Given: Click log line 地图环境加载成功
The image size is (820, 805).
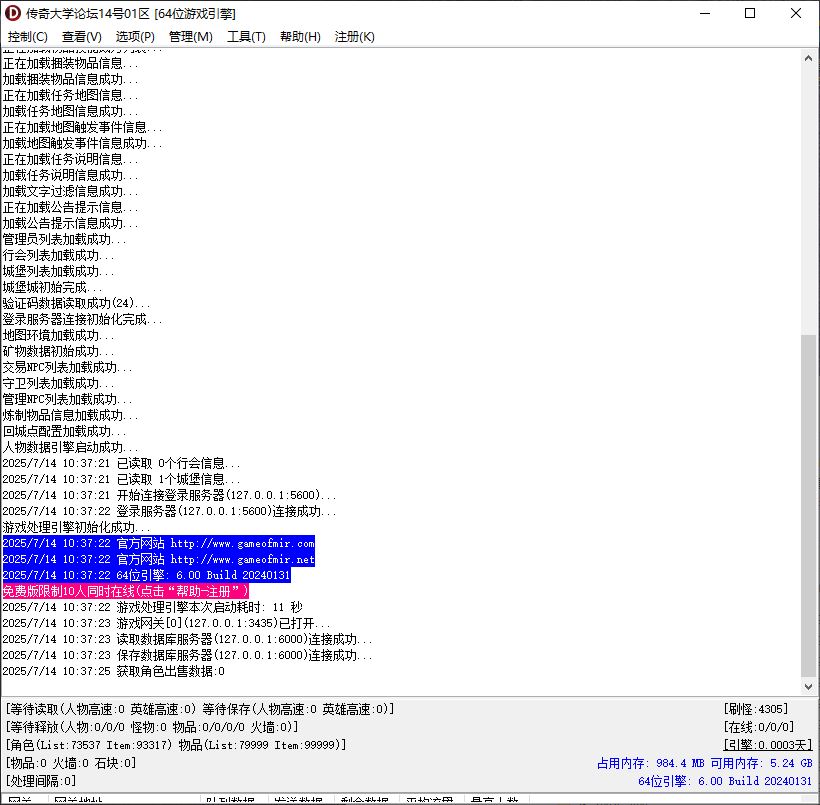Looking at the screenshot, I should tap(59, 335).
